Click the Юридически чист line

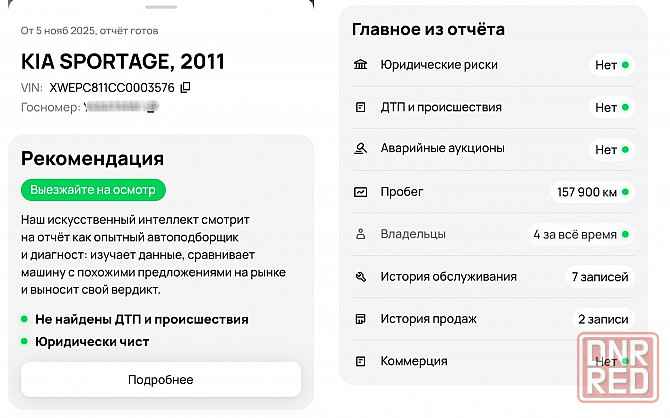tap(92, 341)
